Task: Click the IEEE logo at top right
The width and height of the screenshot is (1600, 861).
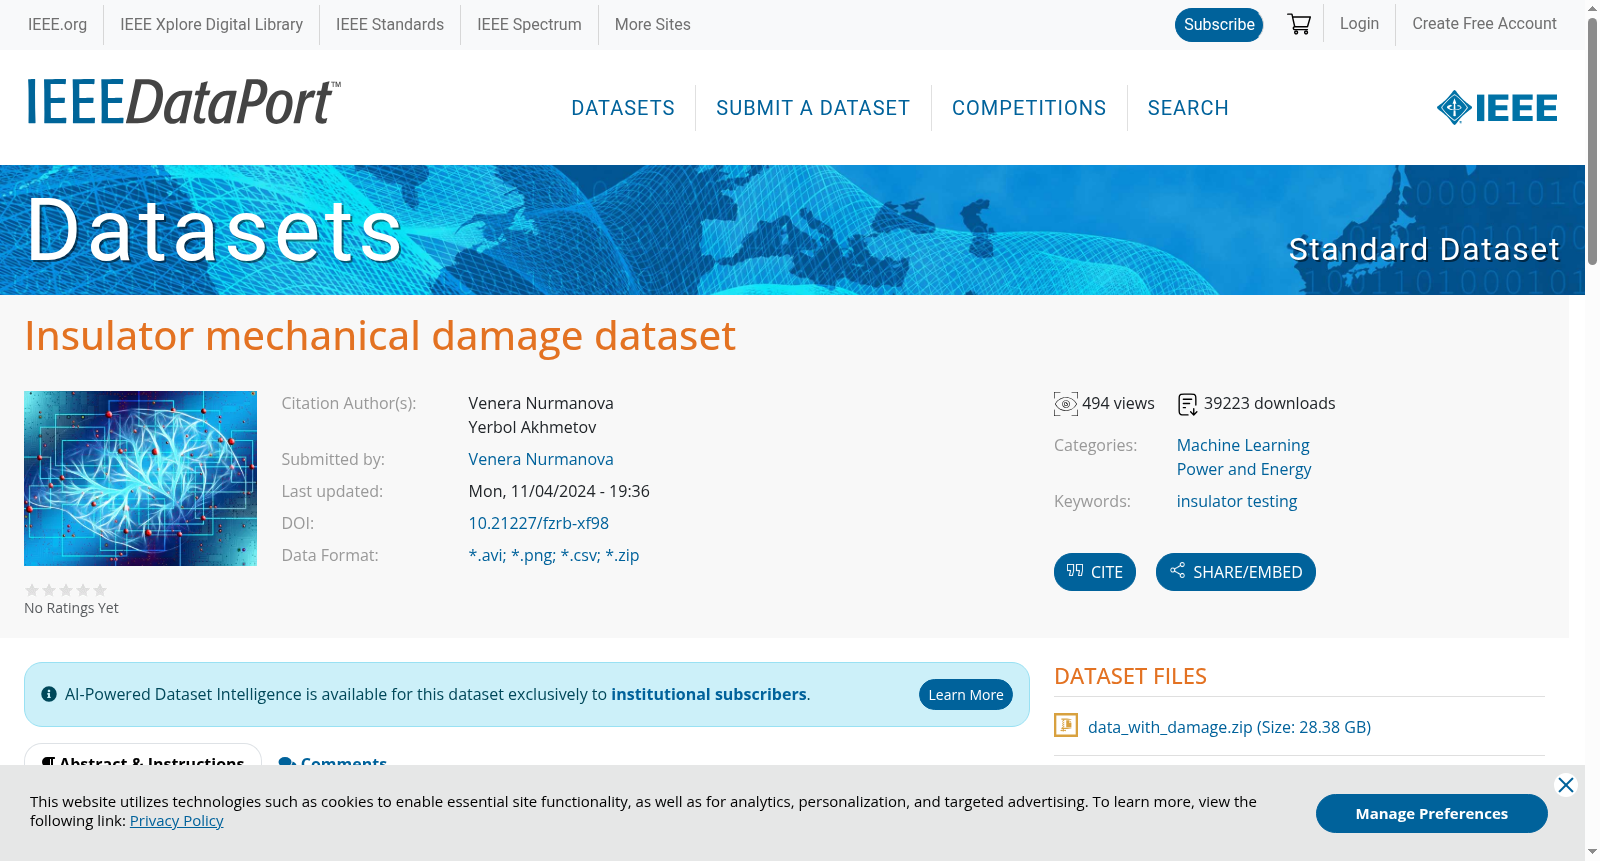Action: point(1497,108)
